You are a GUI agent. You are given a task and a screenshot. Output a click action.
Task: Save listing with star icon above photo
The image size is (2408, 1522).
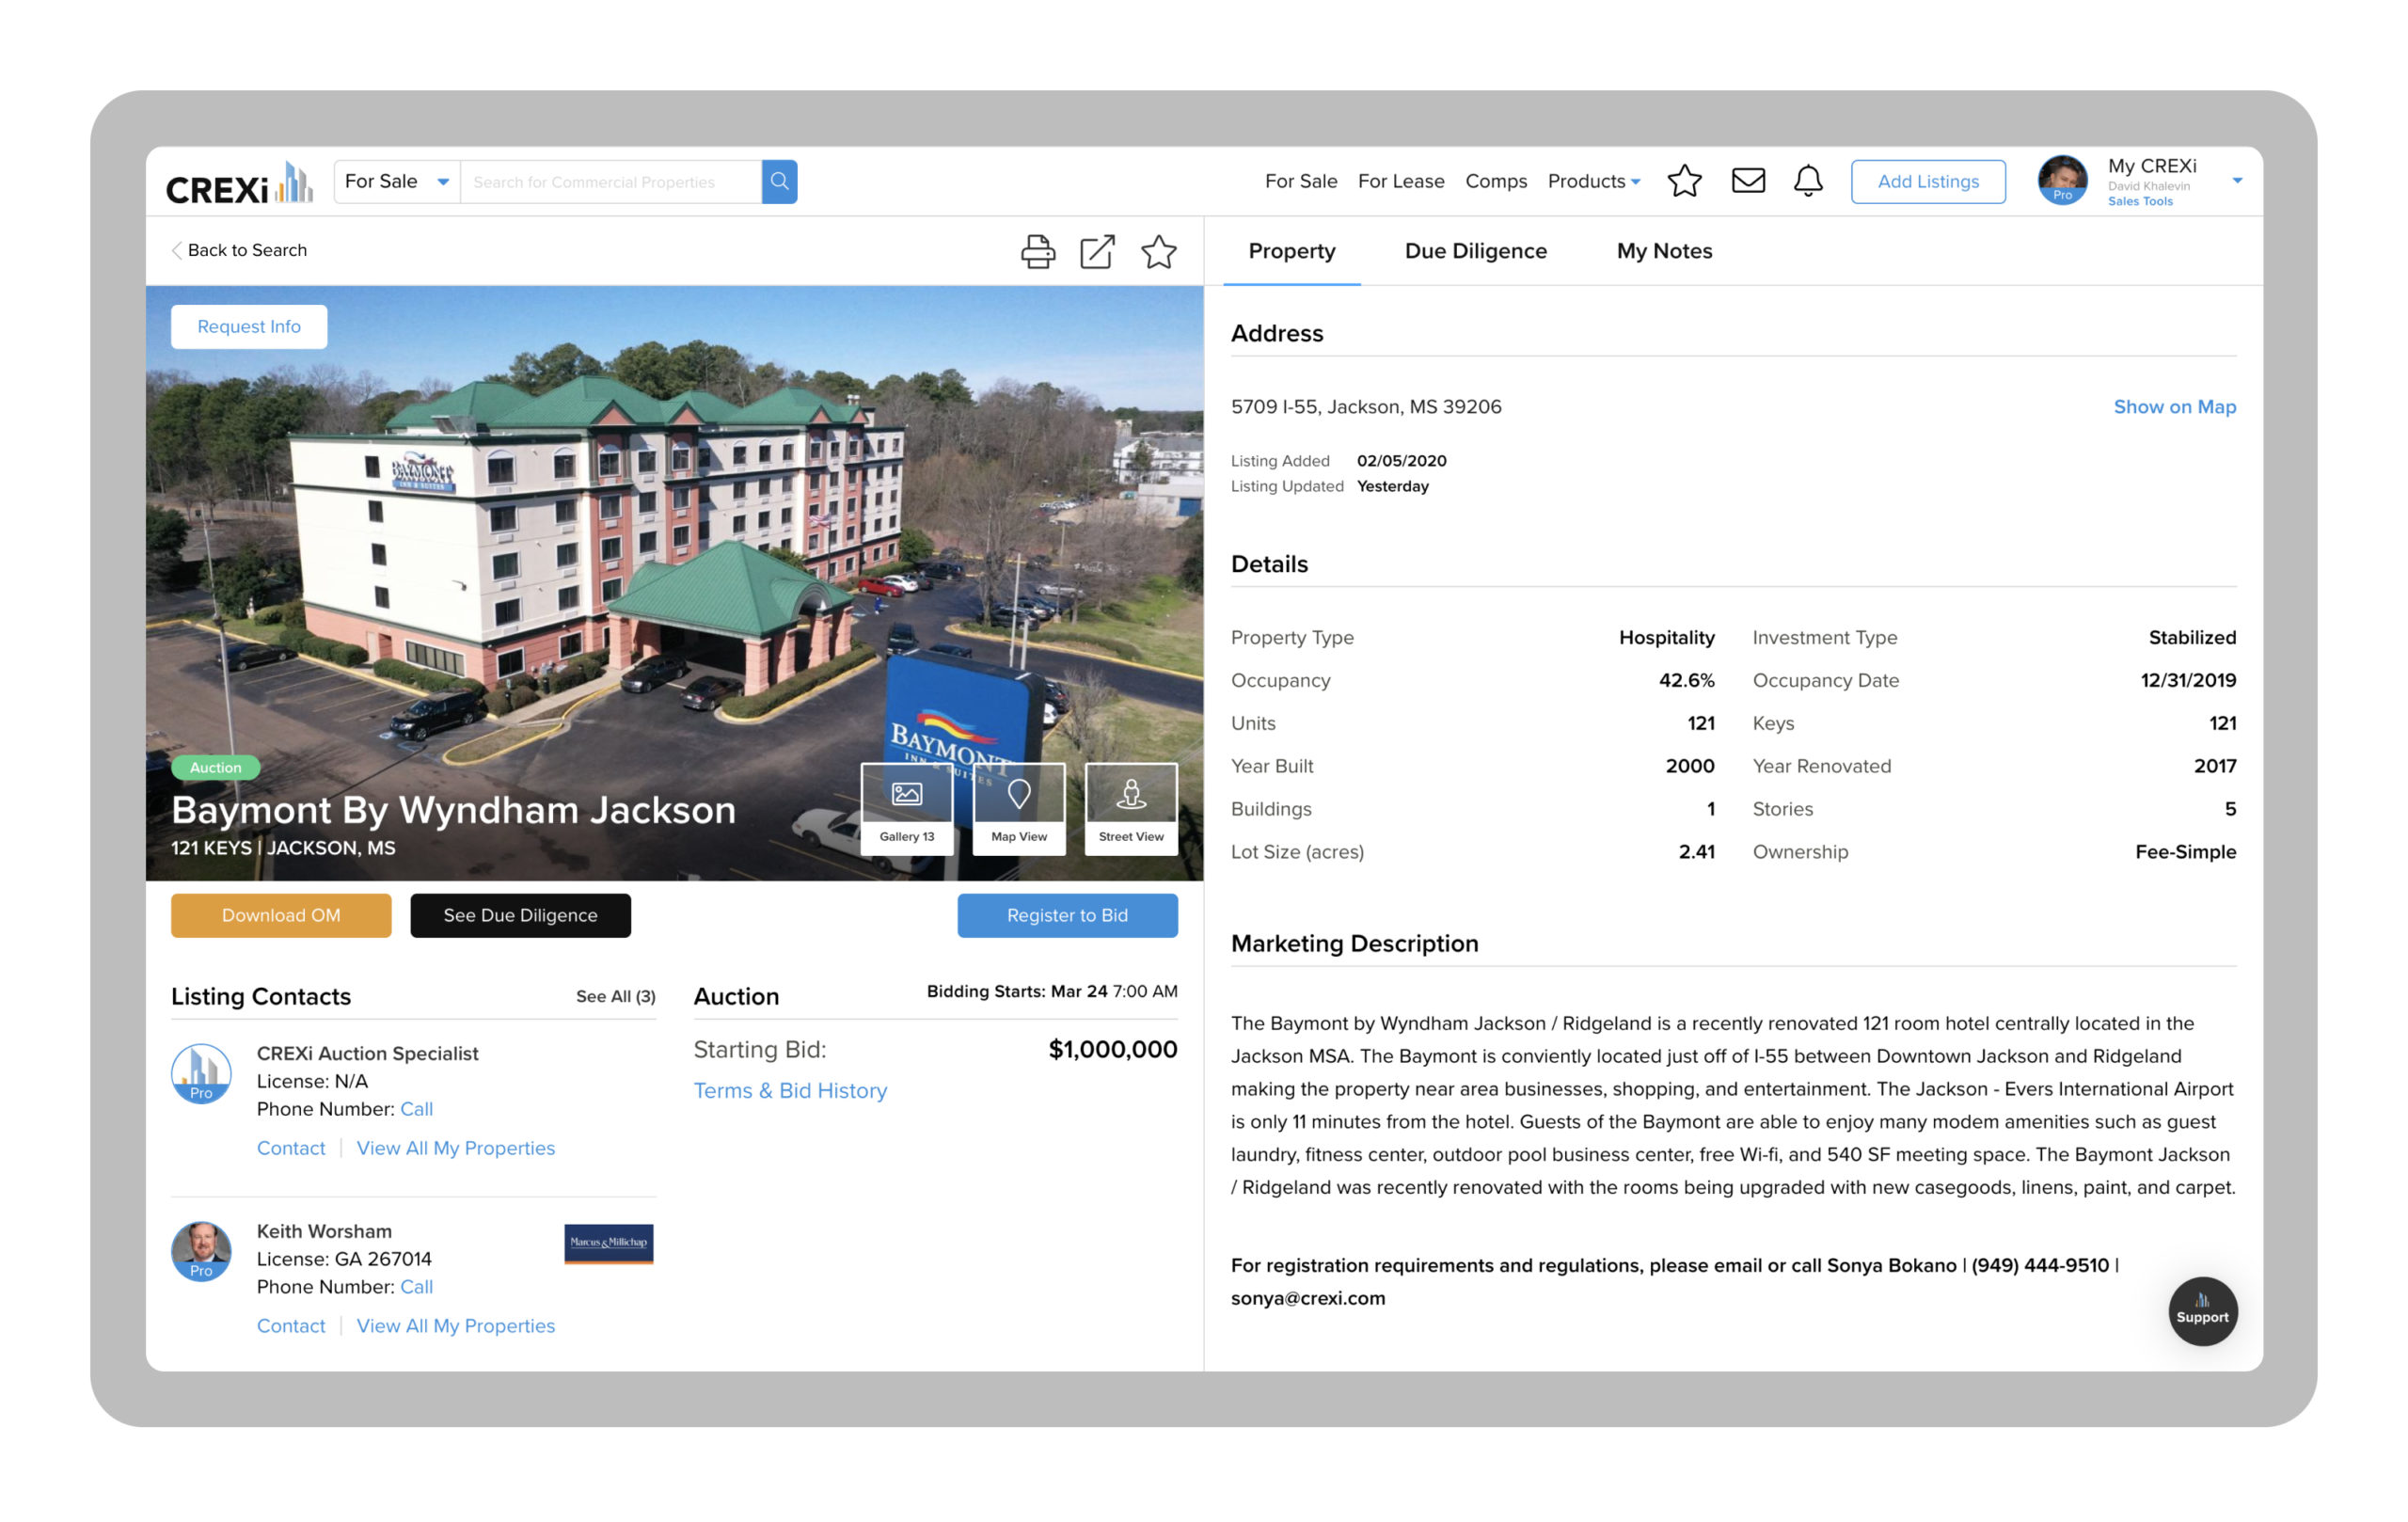[x=1158, y=251]
